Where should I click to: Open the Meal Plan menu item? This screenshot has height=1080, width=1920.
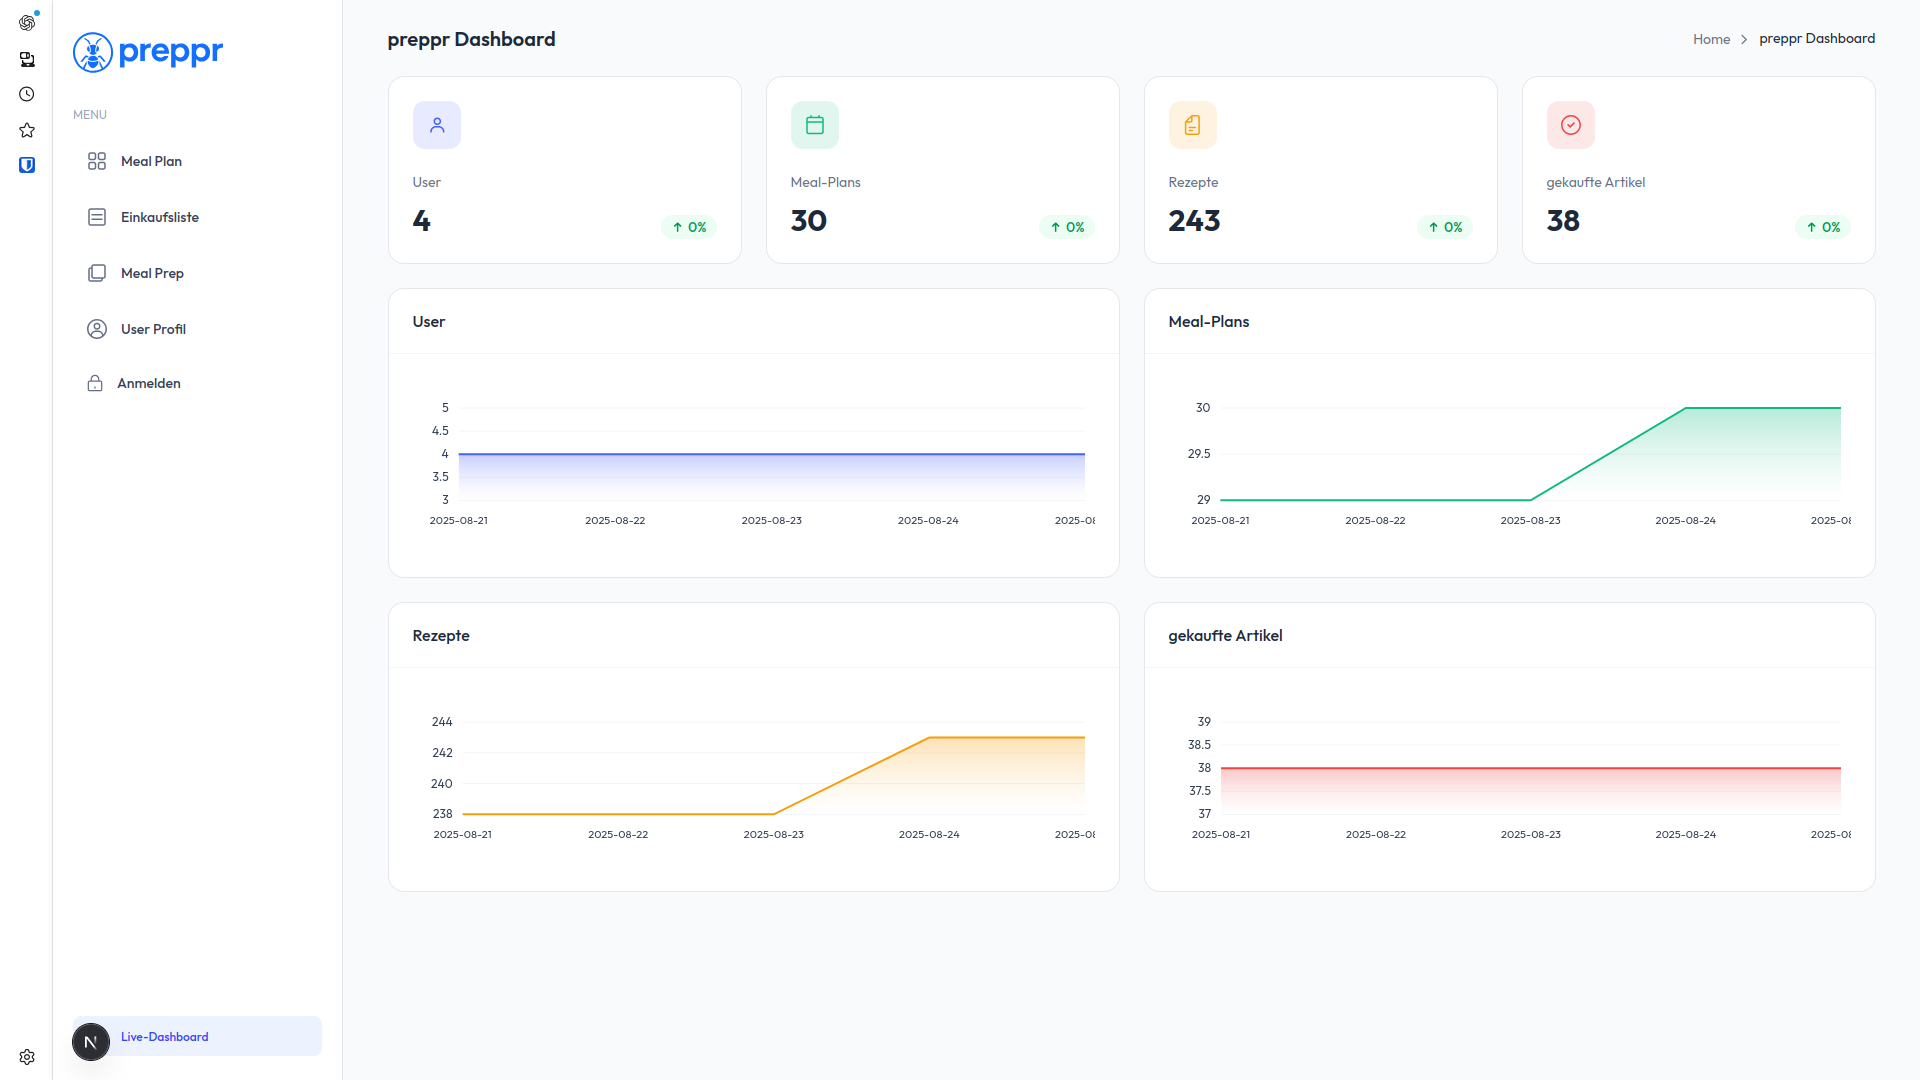pyautogui.click(x=151, y=161)
